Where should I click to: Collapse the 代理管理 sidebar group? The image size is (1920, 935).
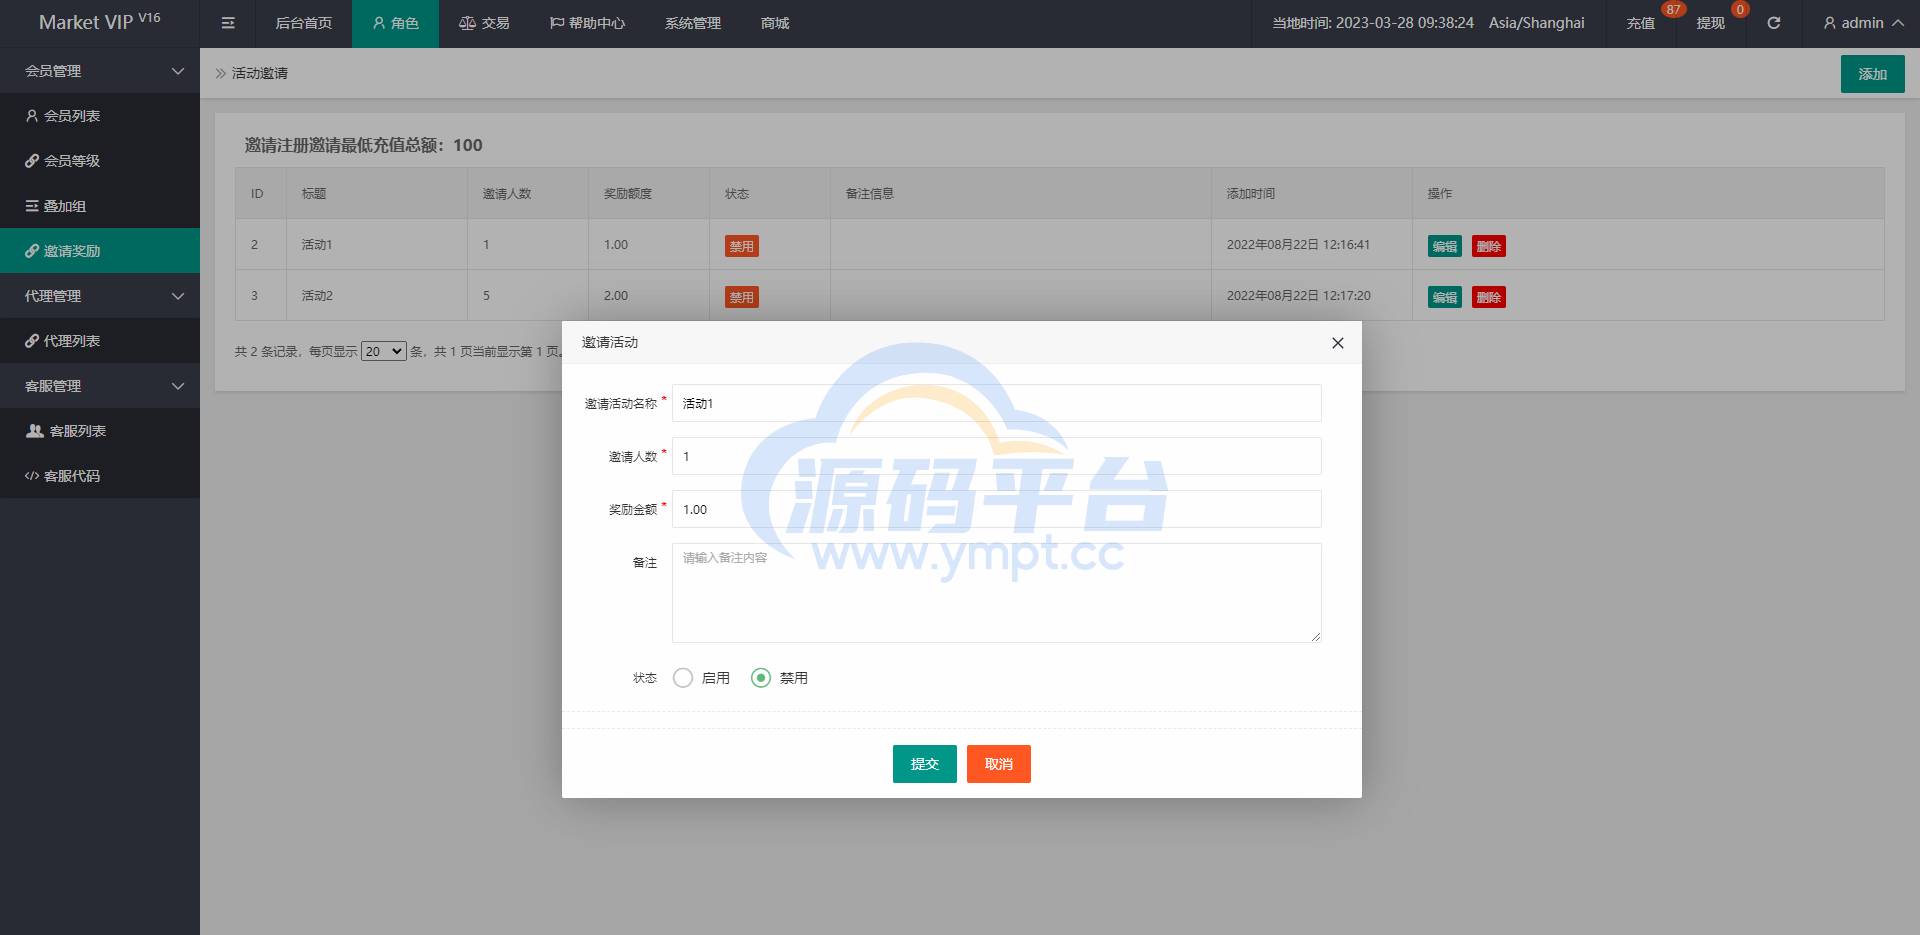[100, 296]
